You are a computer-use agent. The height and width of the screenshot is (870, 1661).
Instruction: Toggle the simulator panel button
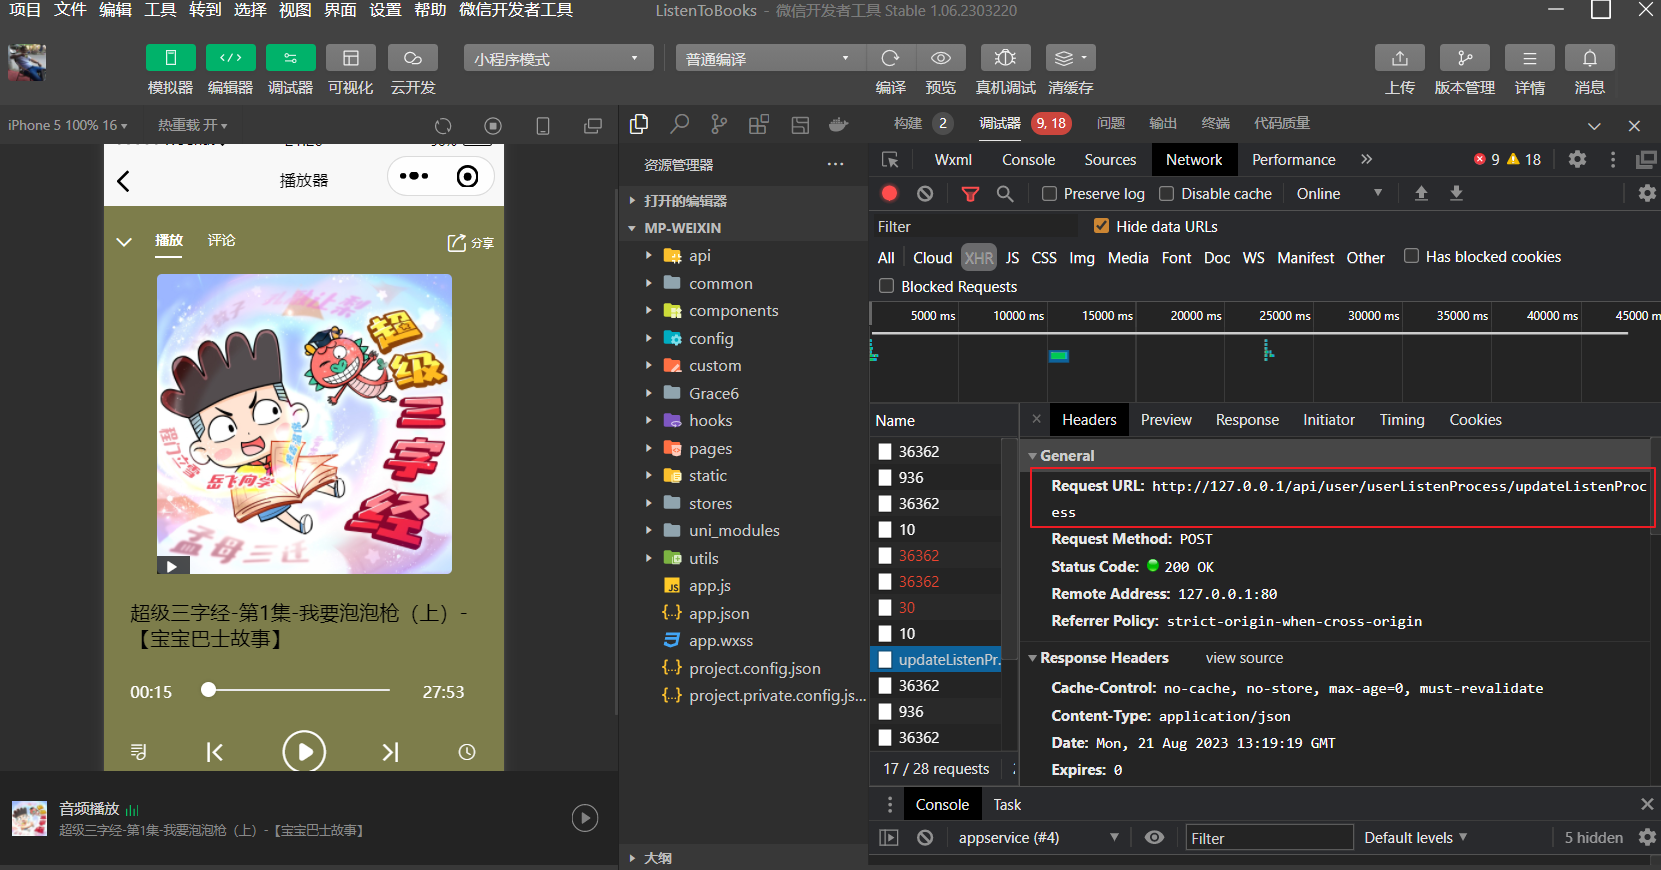[x=170, y=58]
